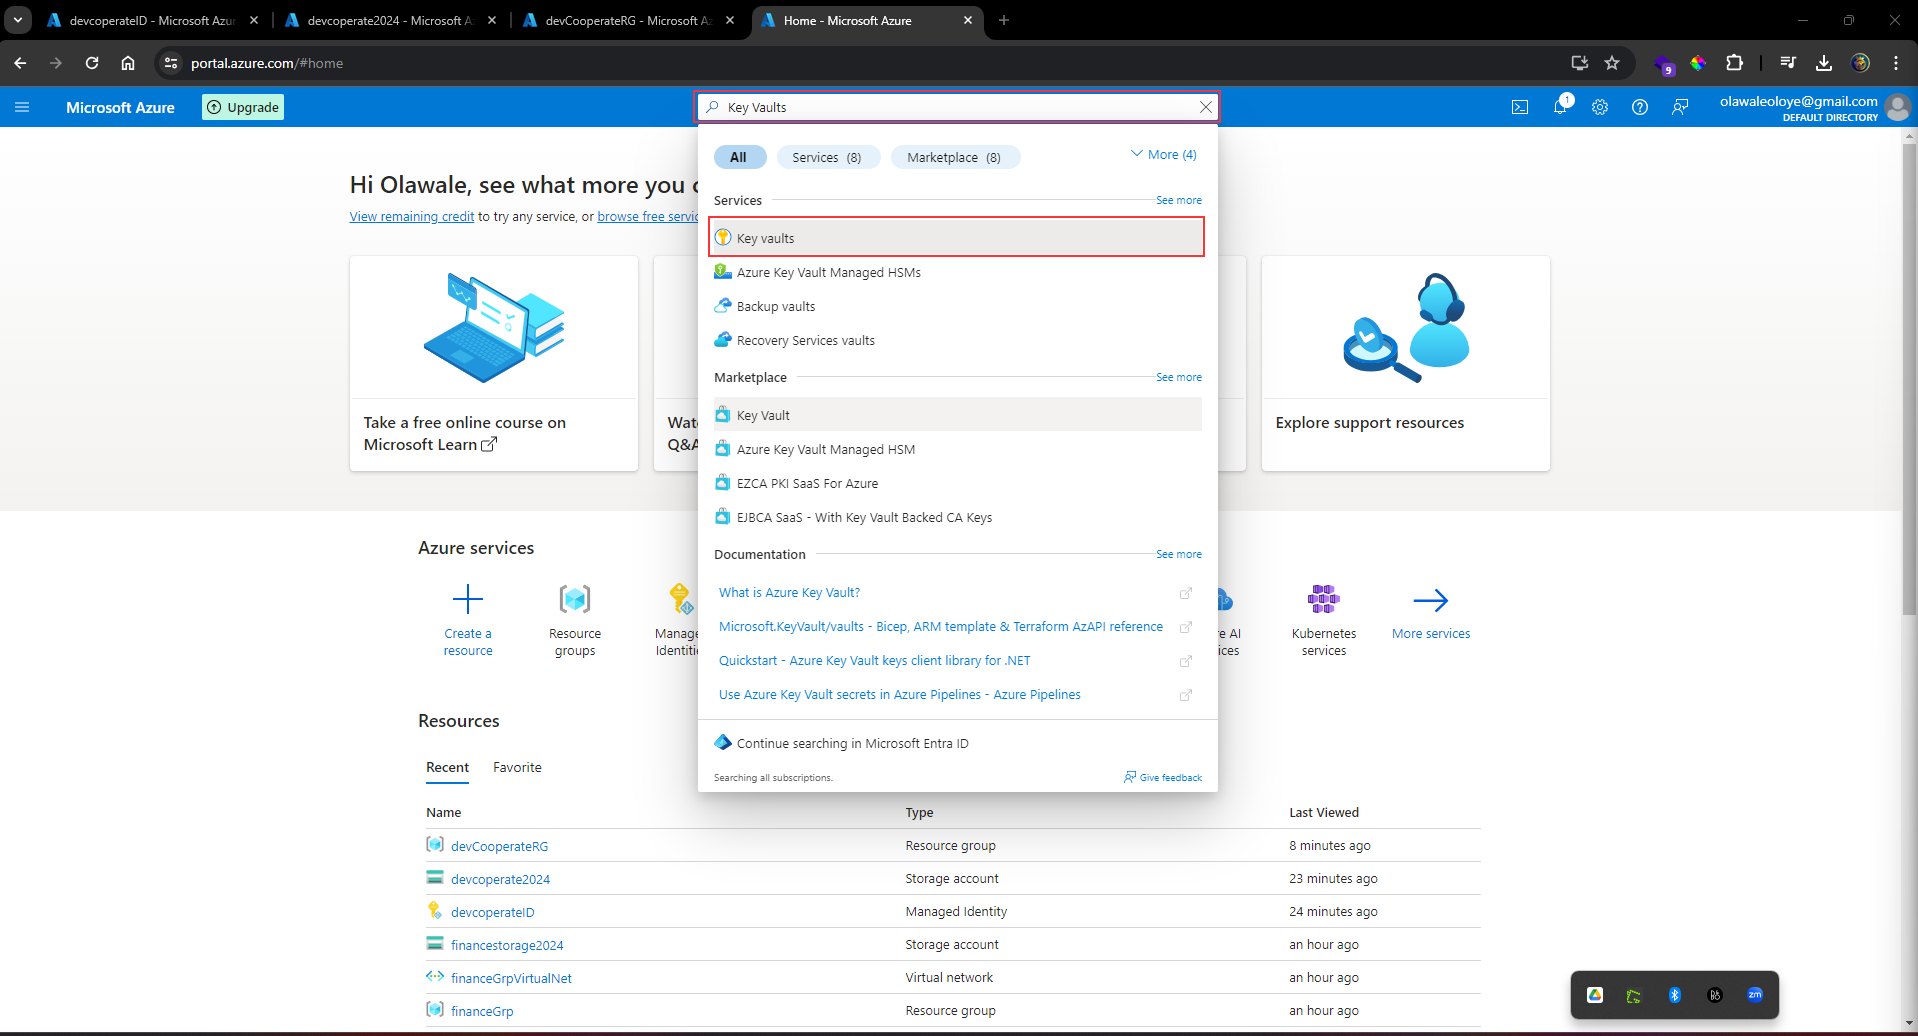Expand the More (4) filter
The image size is (1918, 1036).
1163,154
